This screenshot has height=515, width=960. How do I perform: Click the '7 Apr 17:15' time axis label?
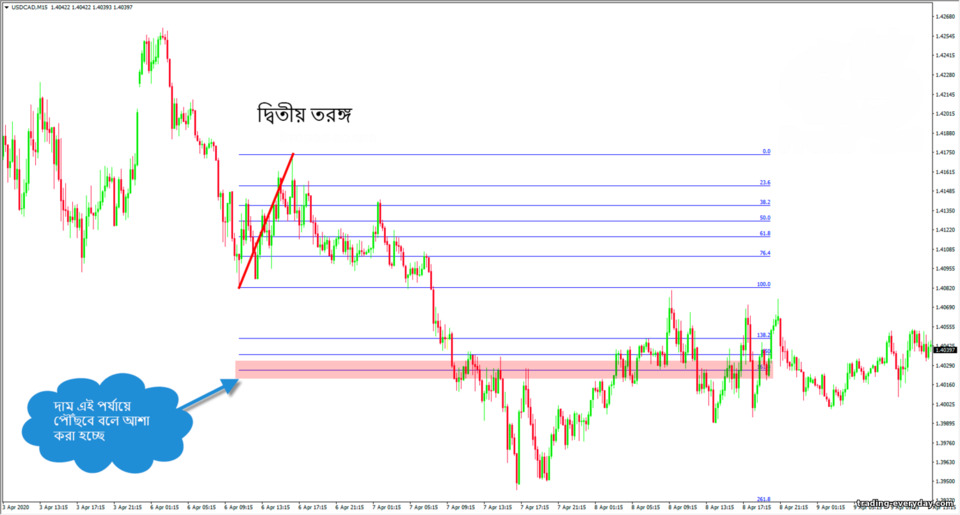(534, 507)
